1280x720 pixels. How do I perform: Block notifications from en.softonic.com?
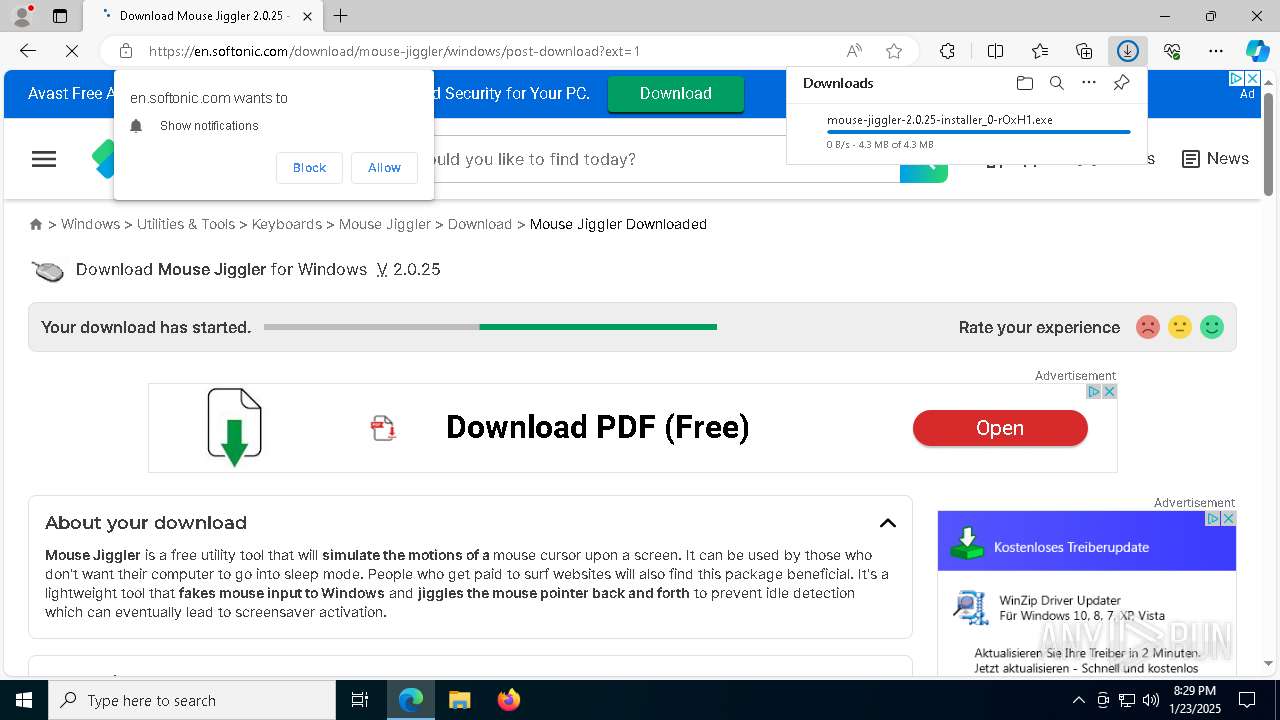[309, 168]
